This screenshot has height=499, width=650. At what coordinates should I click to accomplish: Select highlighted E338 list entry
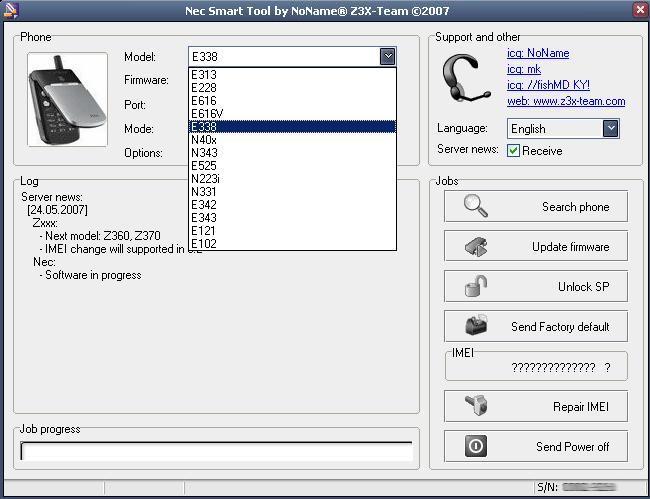pos(292,126)
